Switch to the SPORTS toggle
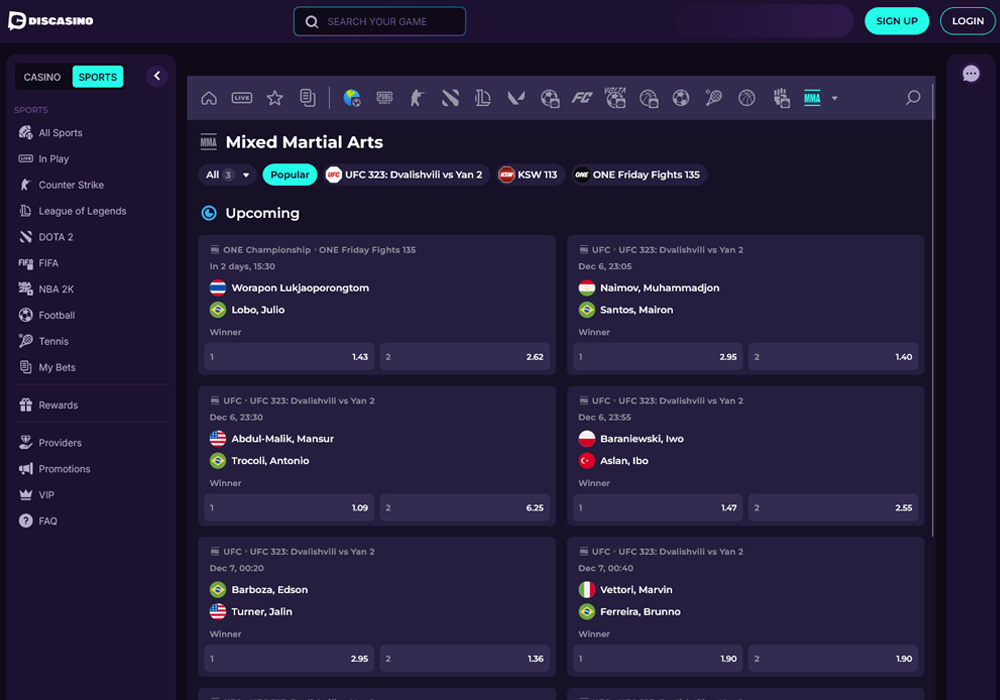 point(98,77)
